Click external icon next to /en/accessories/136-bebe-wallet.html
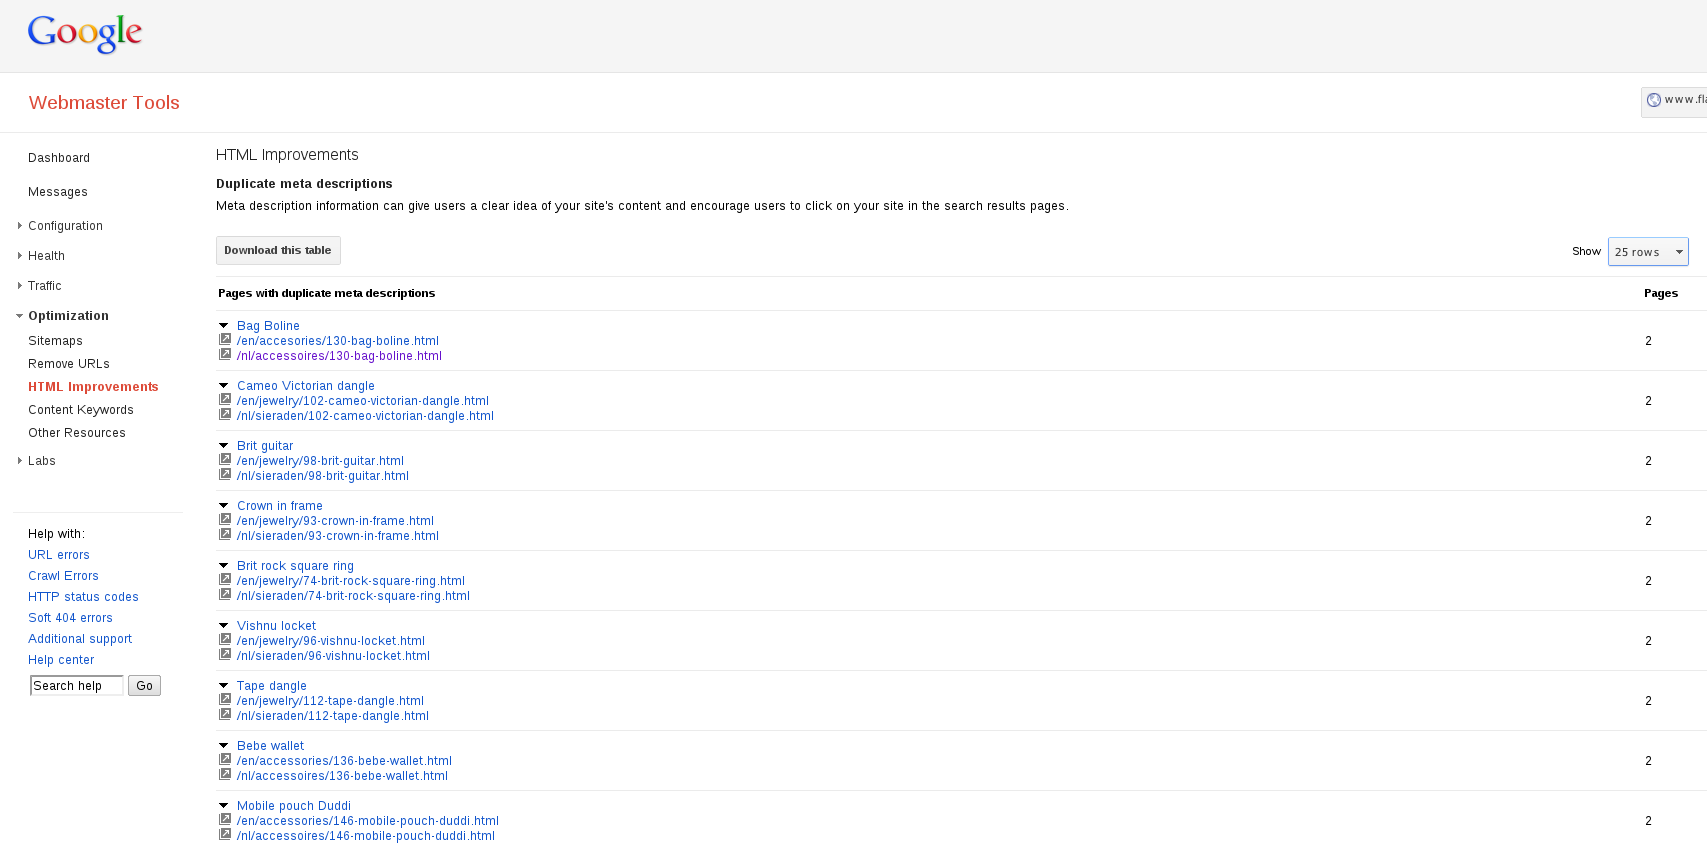1707x846 pixels. click(225, 760)
